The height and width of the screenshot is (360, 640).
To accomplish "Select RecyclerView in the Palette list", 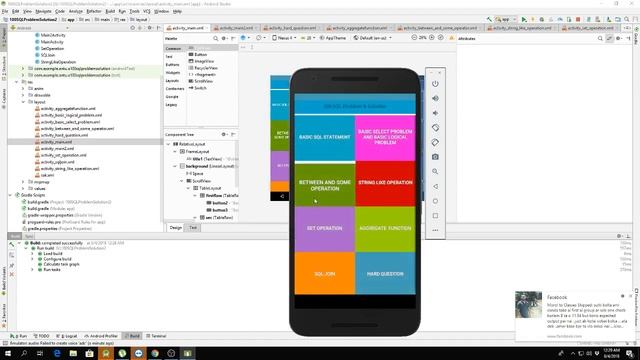I will [x=203, y=68].
